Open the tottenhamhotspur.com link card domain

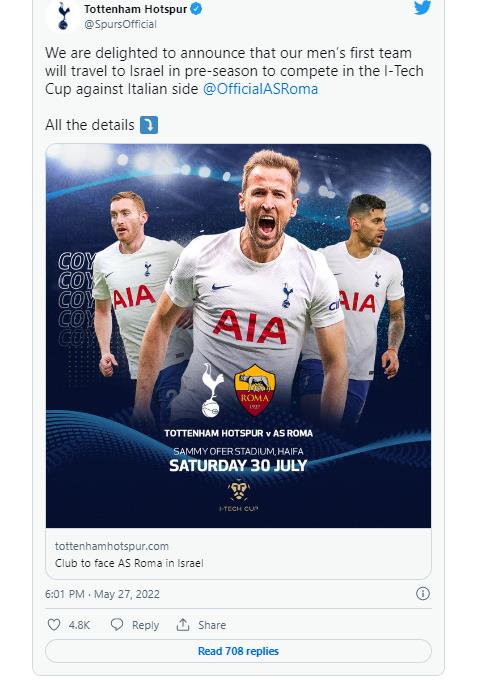112,546
